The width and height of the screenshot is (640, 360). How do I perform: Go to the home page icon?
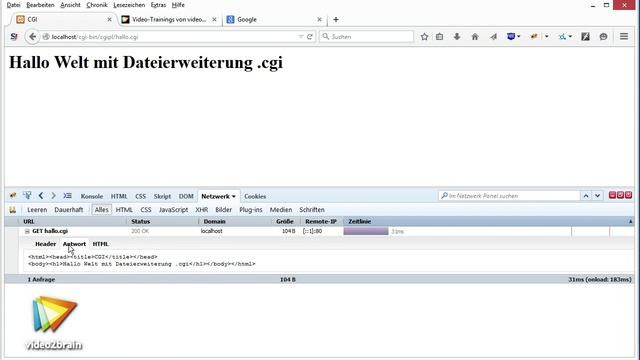point(475,37)
